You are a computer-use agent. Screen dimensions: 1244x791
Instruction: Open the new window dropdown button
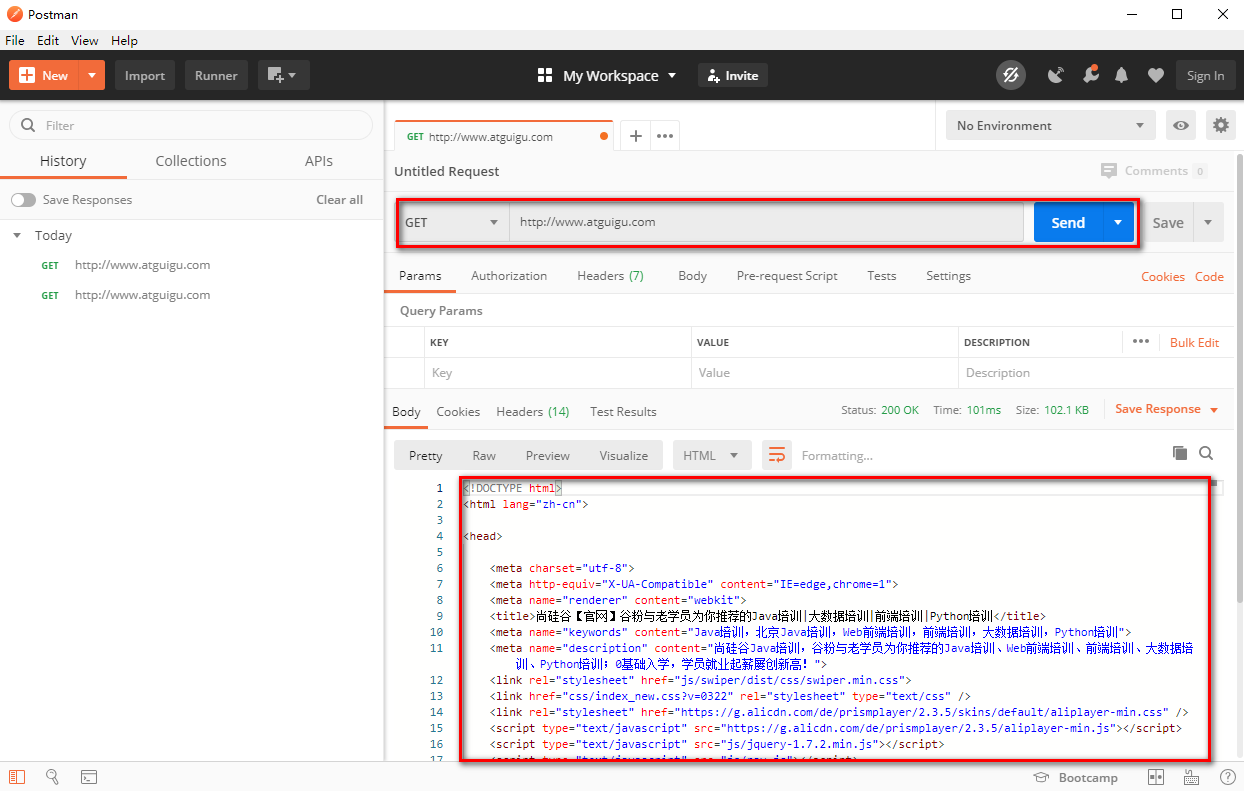284,75
